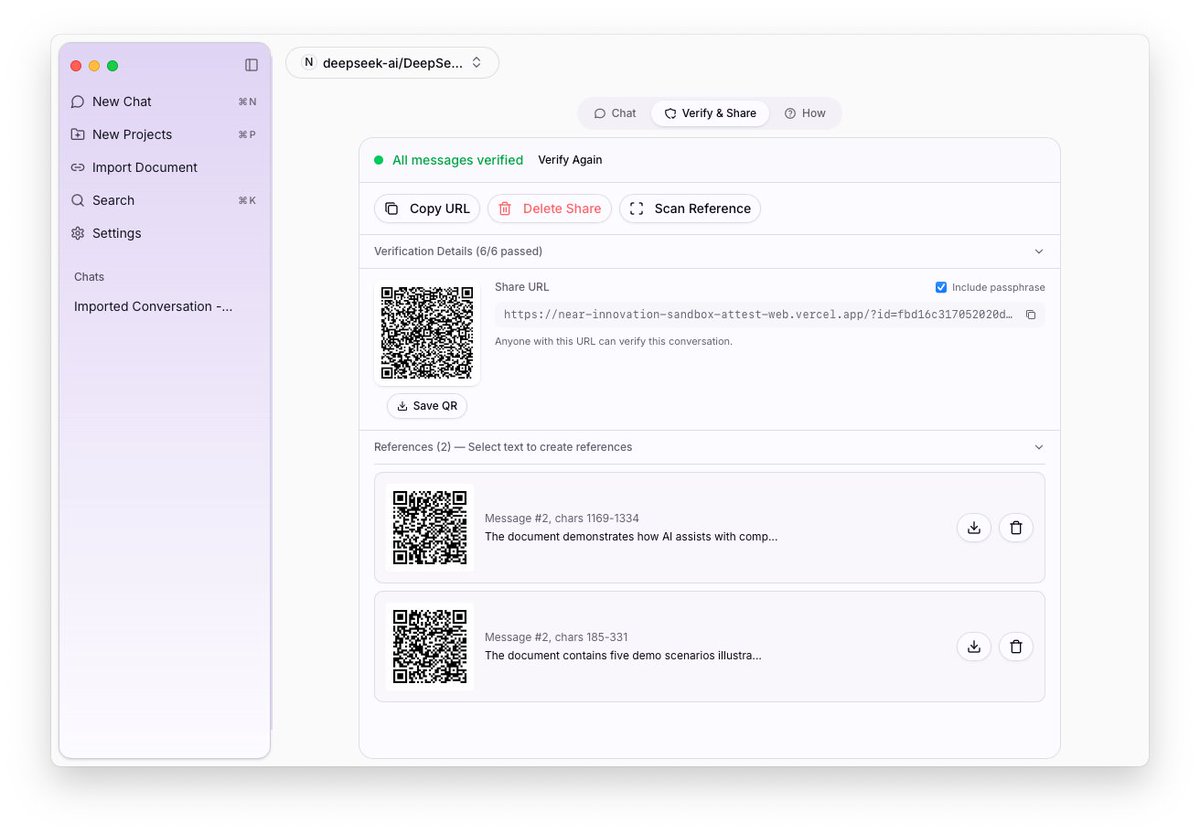
Task: Click the green maximize window button
Action: (x=113, y=66)
